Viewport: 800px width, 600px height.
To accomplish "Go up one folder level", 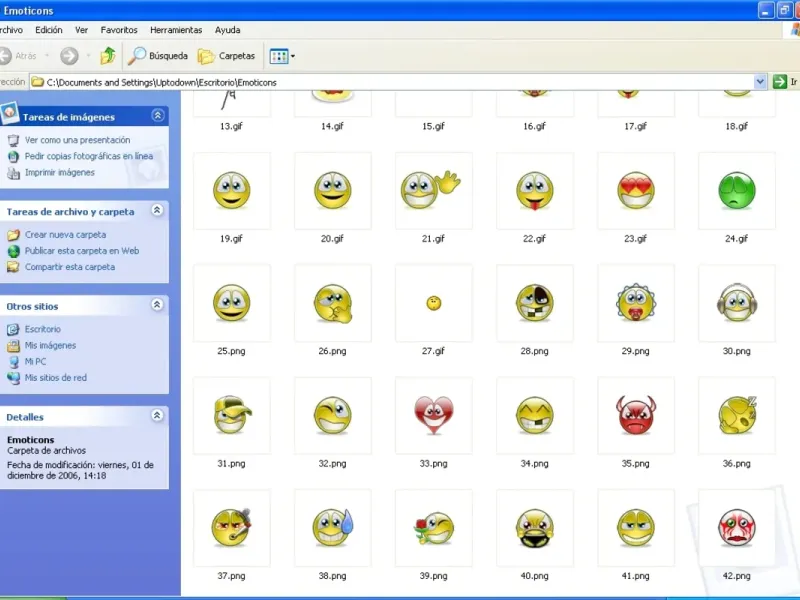I will (x=108, y=56).
